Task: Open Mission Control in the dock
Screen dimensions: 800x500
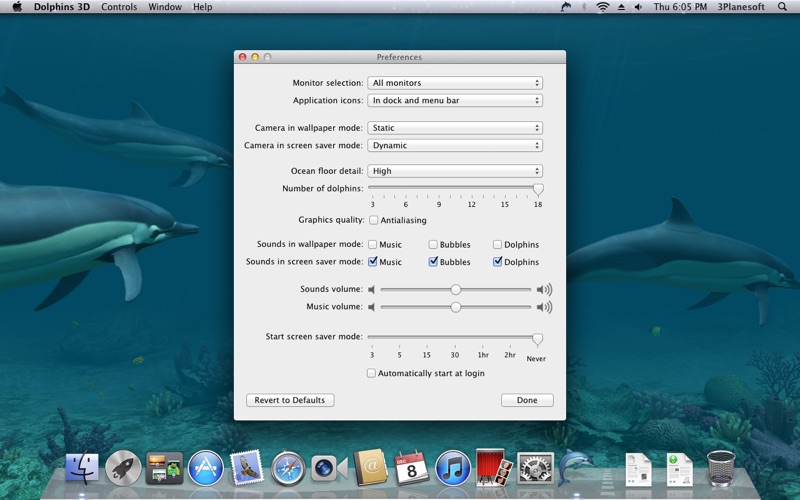Action: tap(164, 468)
